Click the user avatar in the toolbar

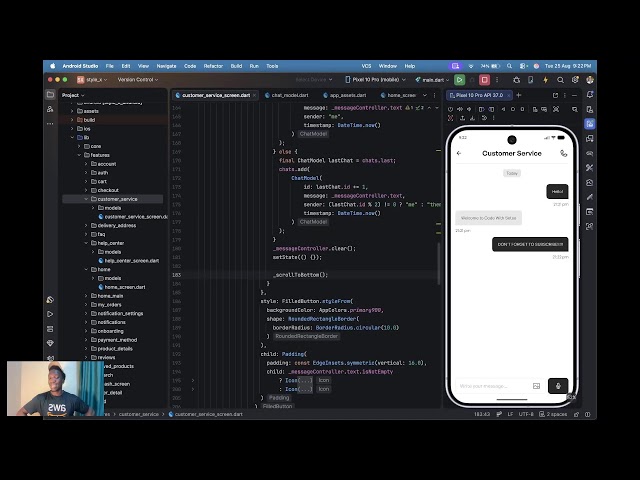click(590, 80)
